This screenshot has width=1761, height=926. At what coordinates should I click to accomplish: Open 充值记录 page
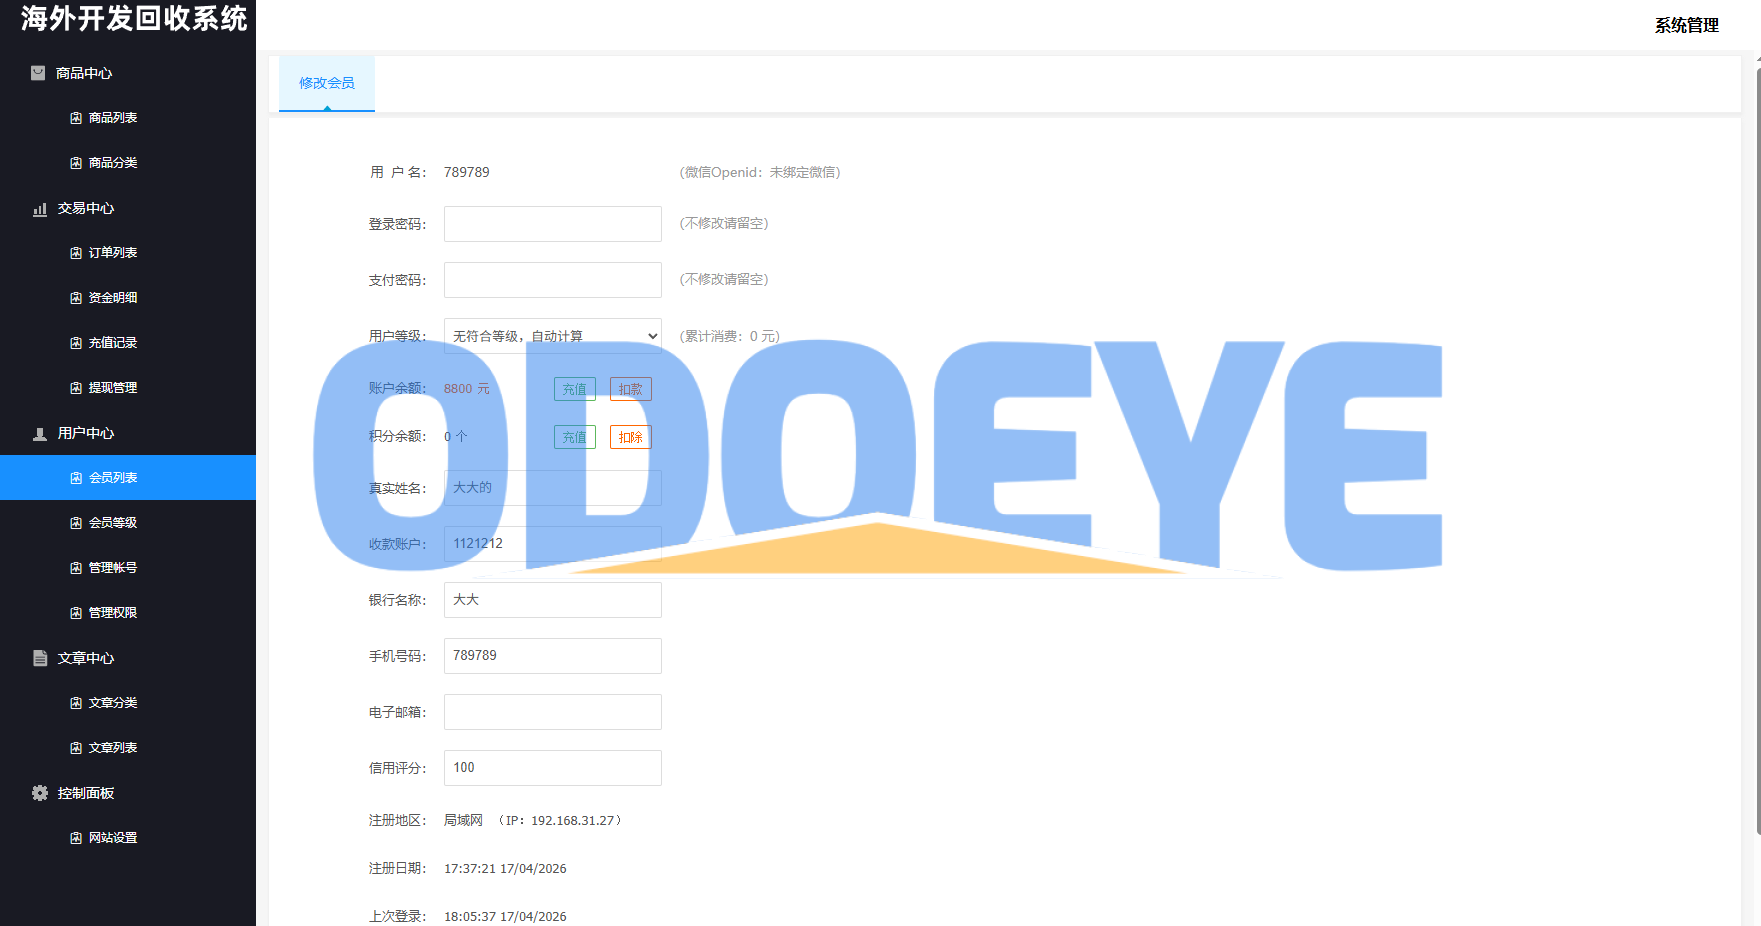point(128,343)
